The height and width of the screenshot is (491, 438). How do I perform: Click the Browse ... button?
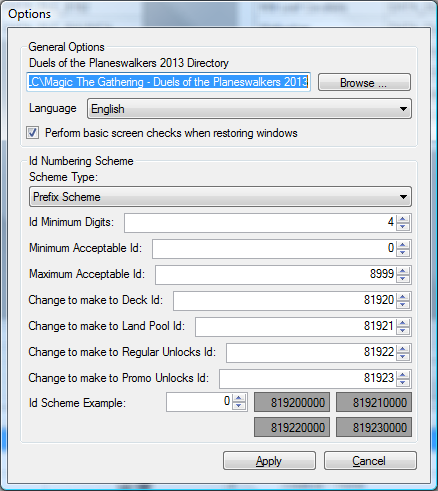[364, 82]
